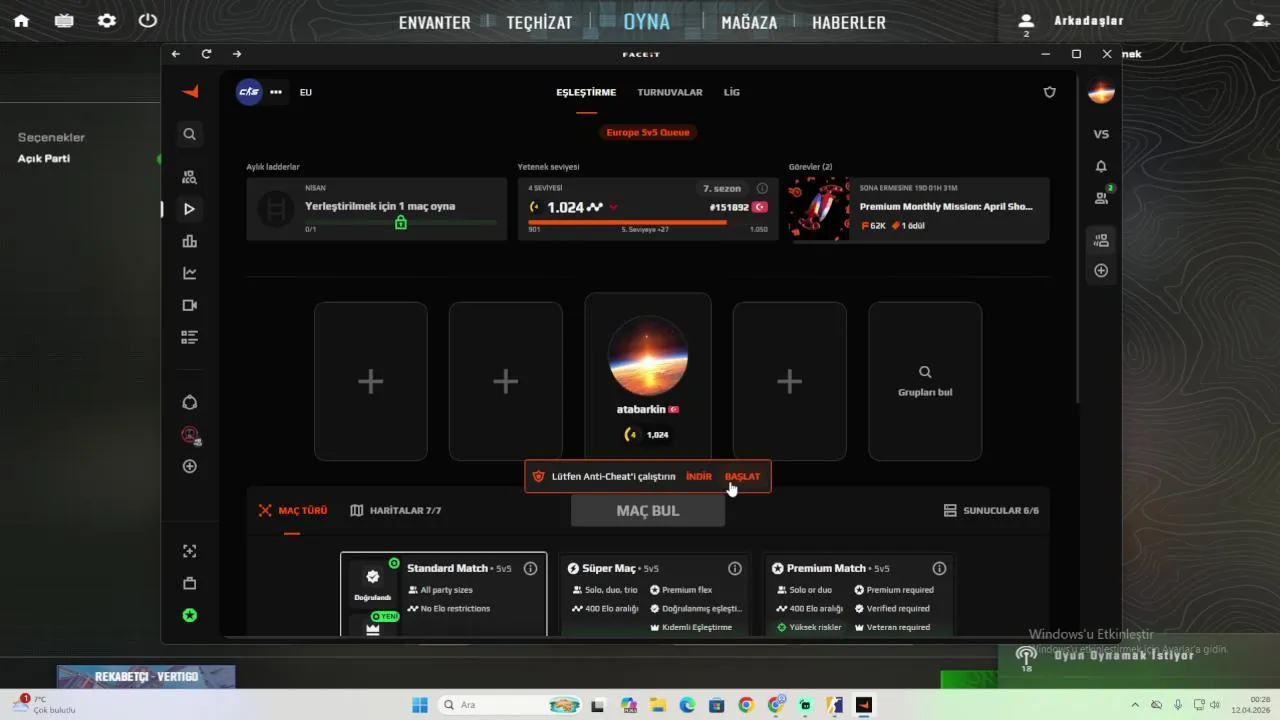Image resolution: width=1280 pixels, height=720 pixels.
Task: Open the MAĞAZA tab in the CS2 menu
Action: coord(749,22)
